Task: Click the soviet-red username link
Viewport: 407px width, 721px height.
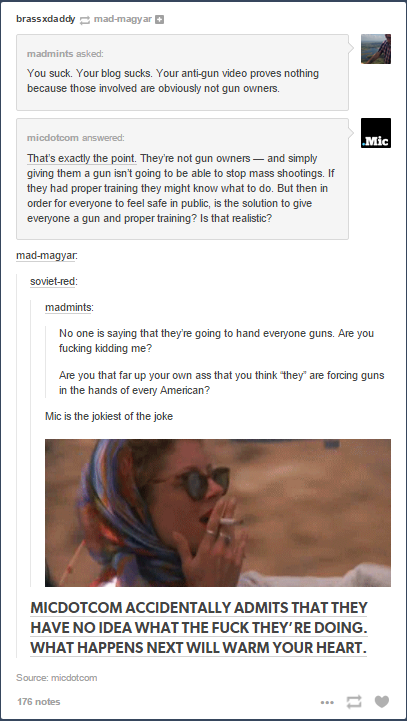Action: pyautogui.click(x=52, y=281)
